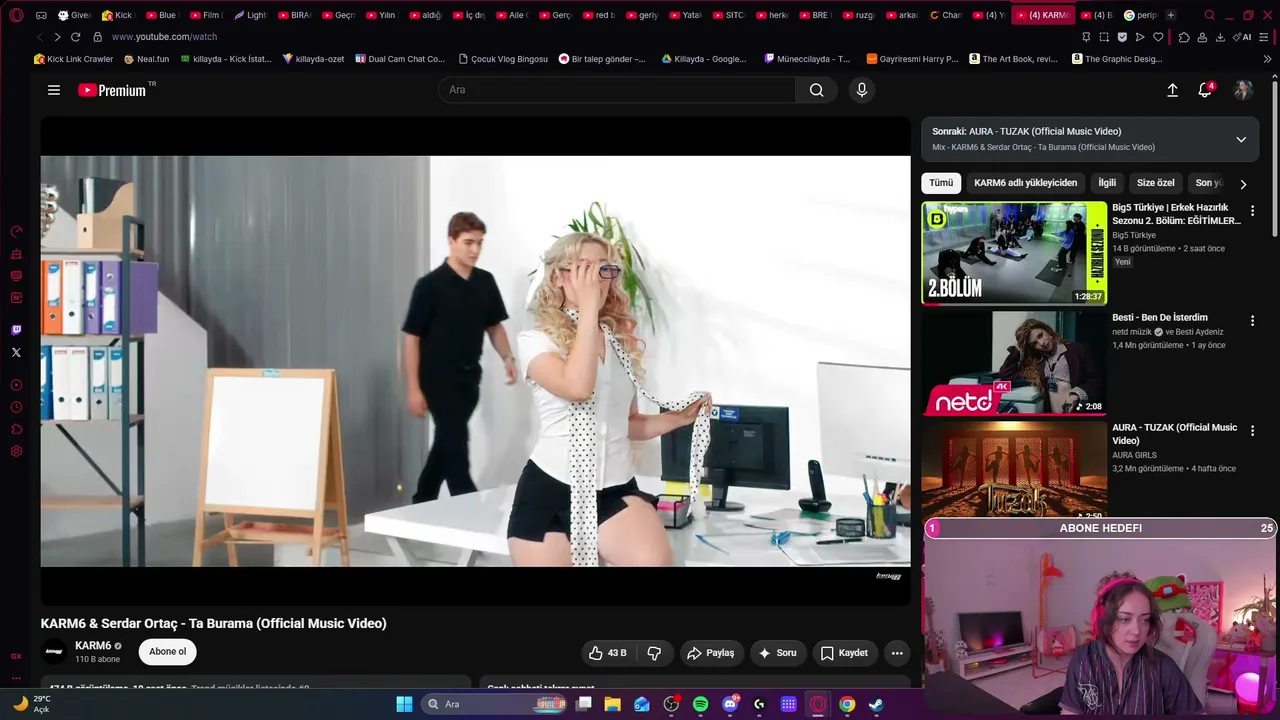Open more actions for the video
1280x720 pixels.
click(x=897, y=653)
